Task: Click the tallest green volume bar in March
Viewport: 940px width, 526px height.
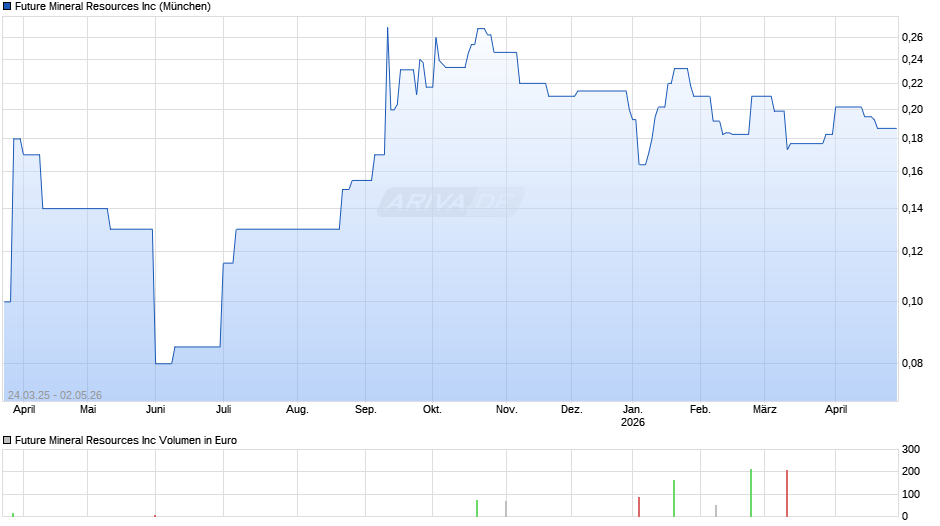Action: 751,493
